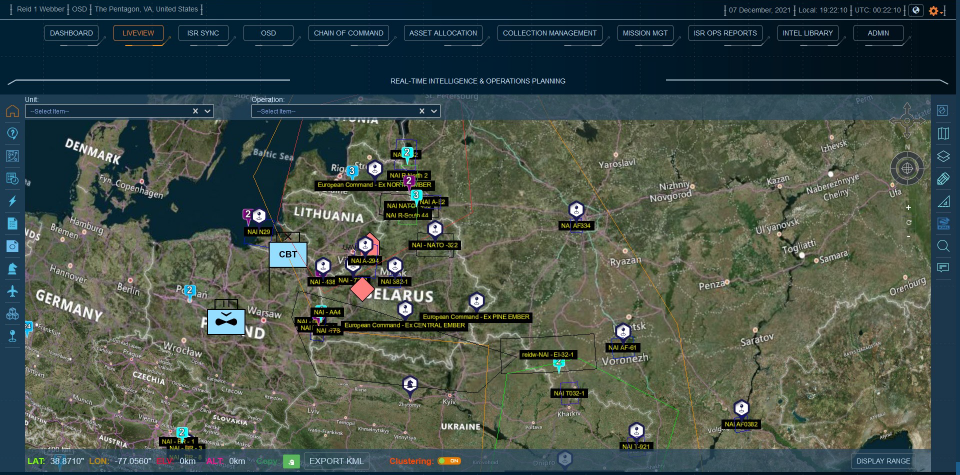Image resolution: width=960 pixels, height=475 pixels.
Task: Toggle the Clustering ON switch
Action: pyautogui.click(x=449, y=461)
